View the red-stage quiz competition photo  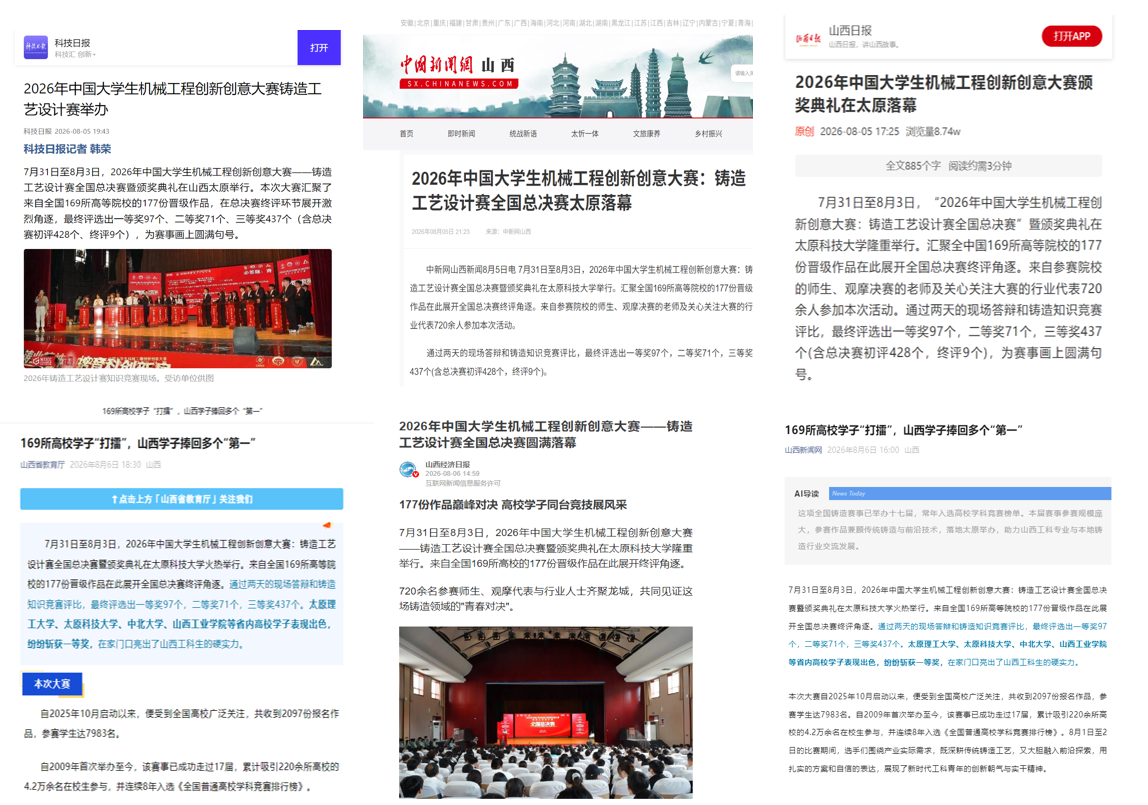coord(177,308)
